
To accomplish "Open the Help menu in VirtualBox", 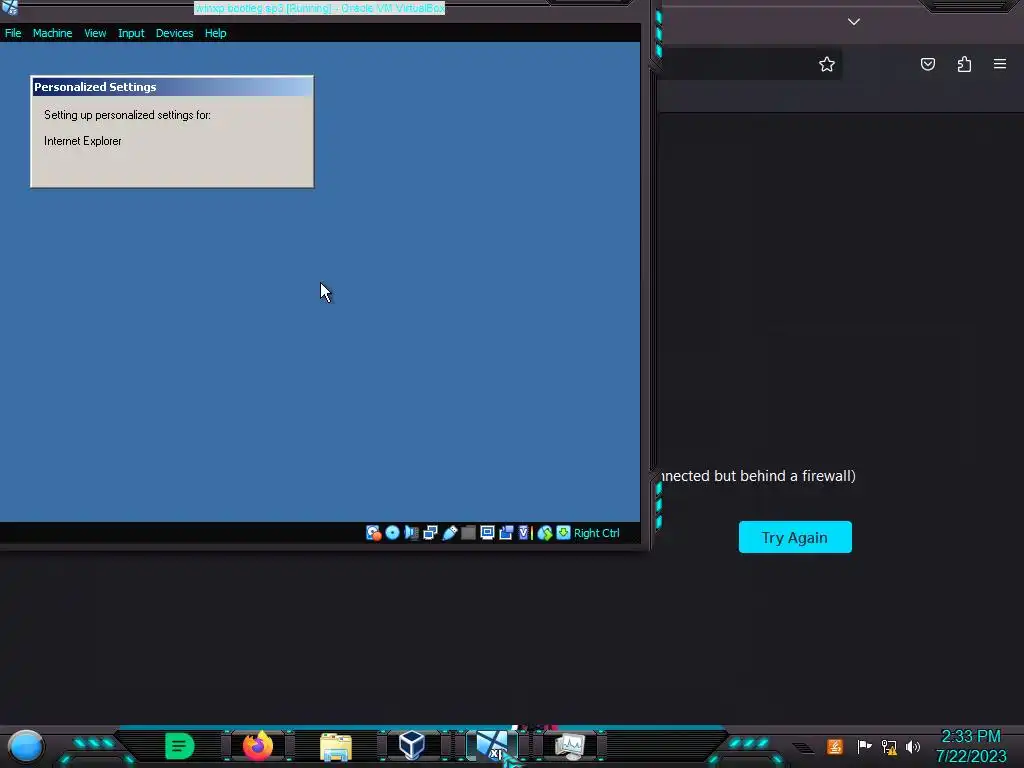I will [216, 33].
